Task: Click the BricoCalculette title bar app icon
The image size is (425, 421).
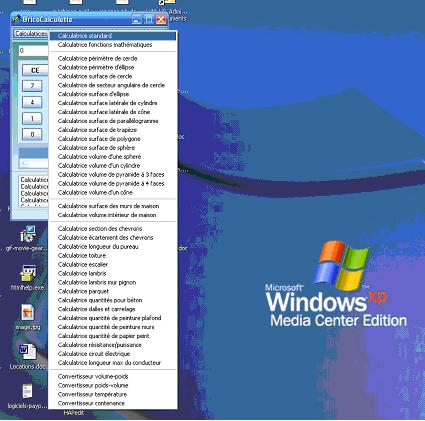Action: tap(16, 20)
